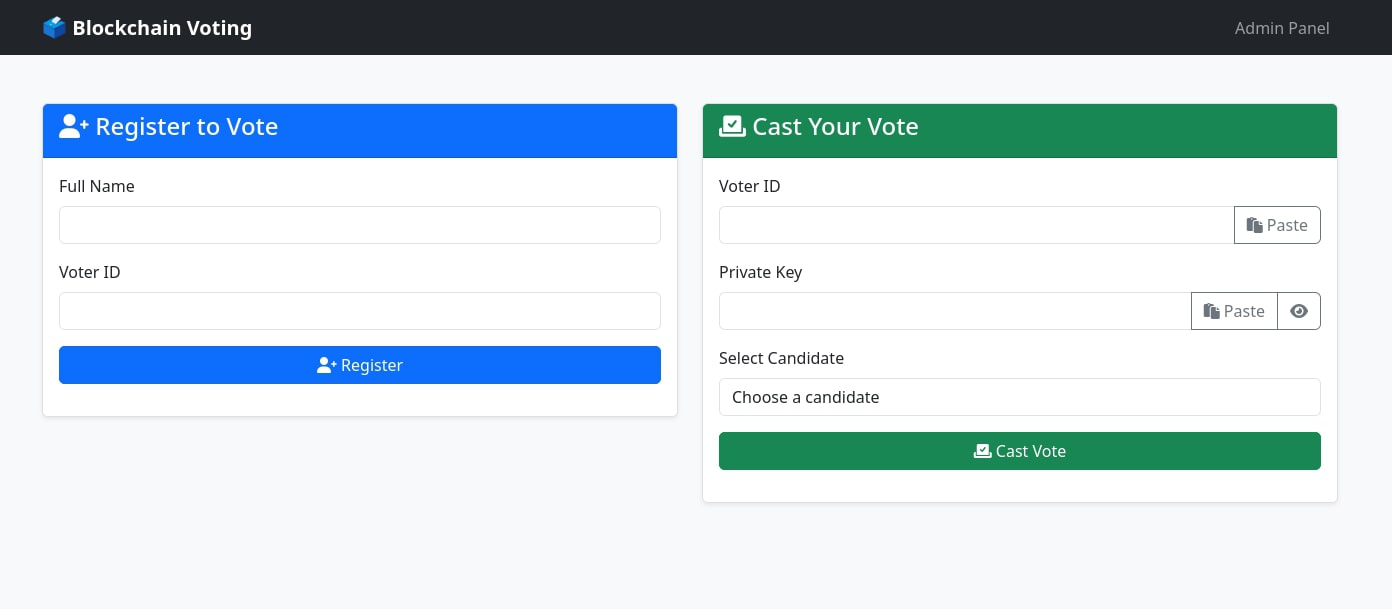Open candidate options under Select Candidate
1392x609 pixels.
pyautogui.click(x=1020, y=397)
